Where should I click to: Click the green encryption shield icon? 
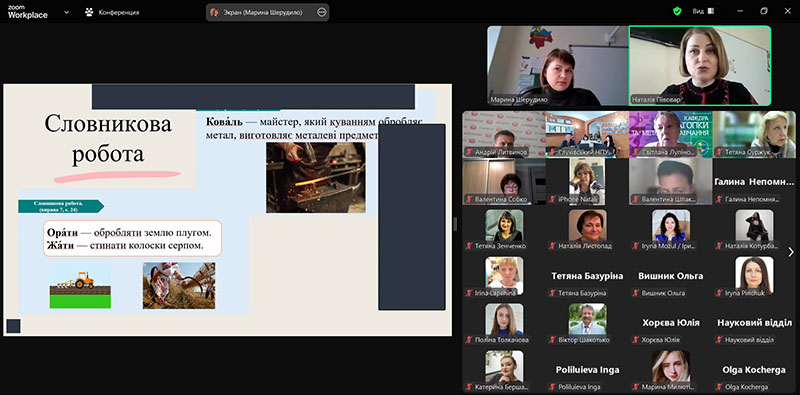[677, 11]
